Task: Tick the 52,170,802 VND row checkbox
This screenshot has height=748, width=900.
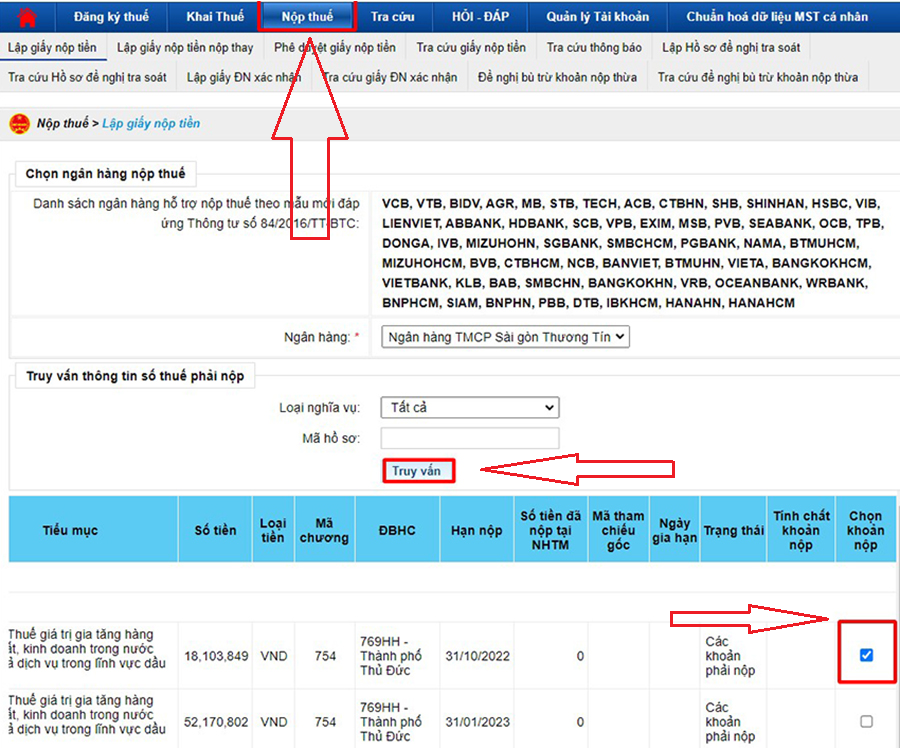Action: coord(866,721)
